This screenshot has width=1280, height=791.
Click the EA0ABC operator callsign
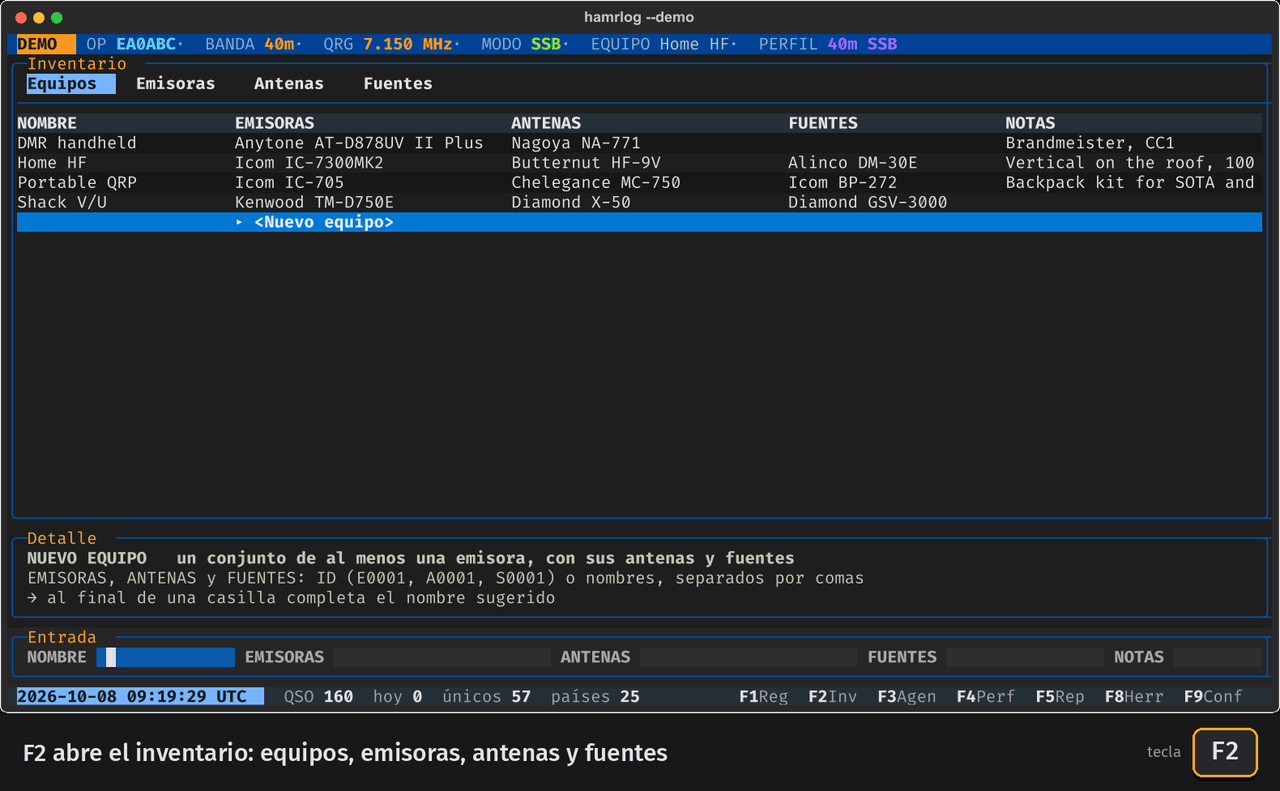[146, 44]
